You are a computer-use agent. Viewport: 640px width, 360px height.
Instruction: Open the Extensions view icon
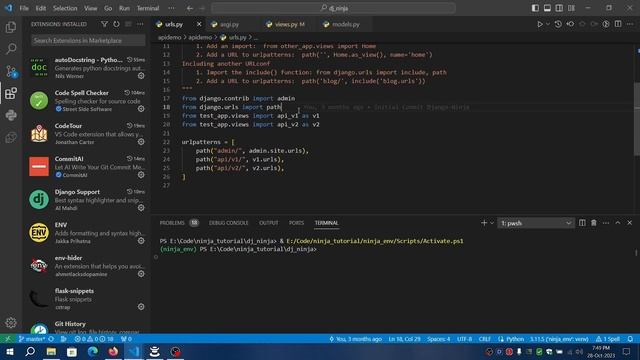11,93
